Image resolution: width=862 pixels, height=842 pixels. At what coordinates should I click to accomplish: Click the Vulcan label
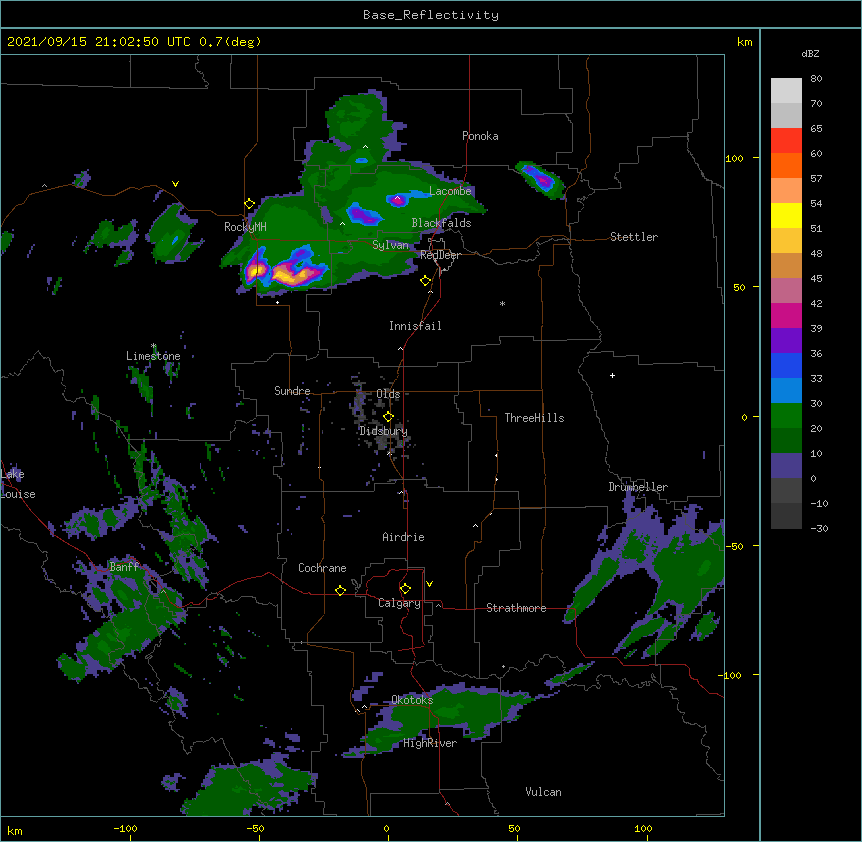[543, 792]
